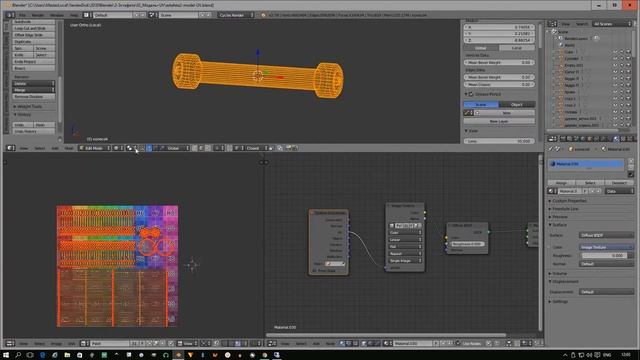
Task: Open the outliner editor type icon
Action: tap(552, 24)
